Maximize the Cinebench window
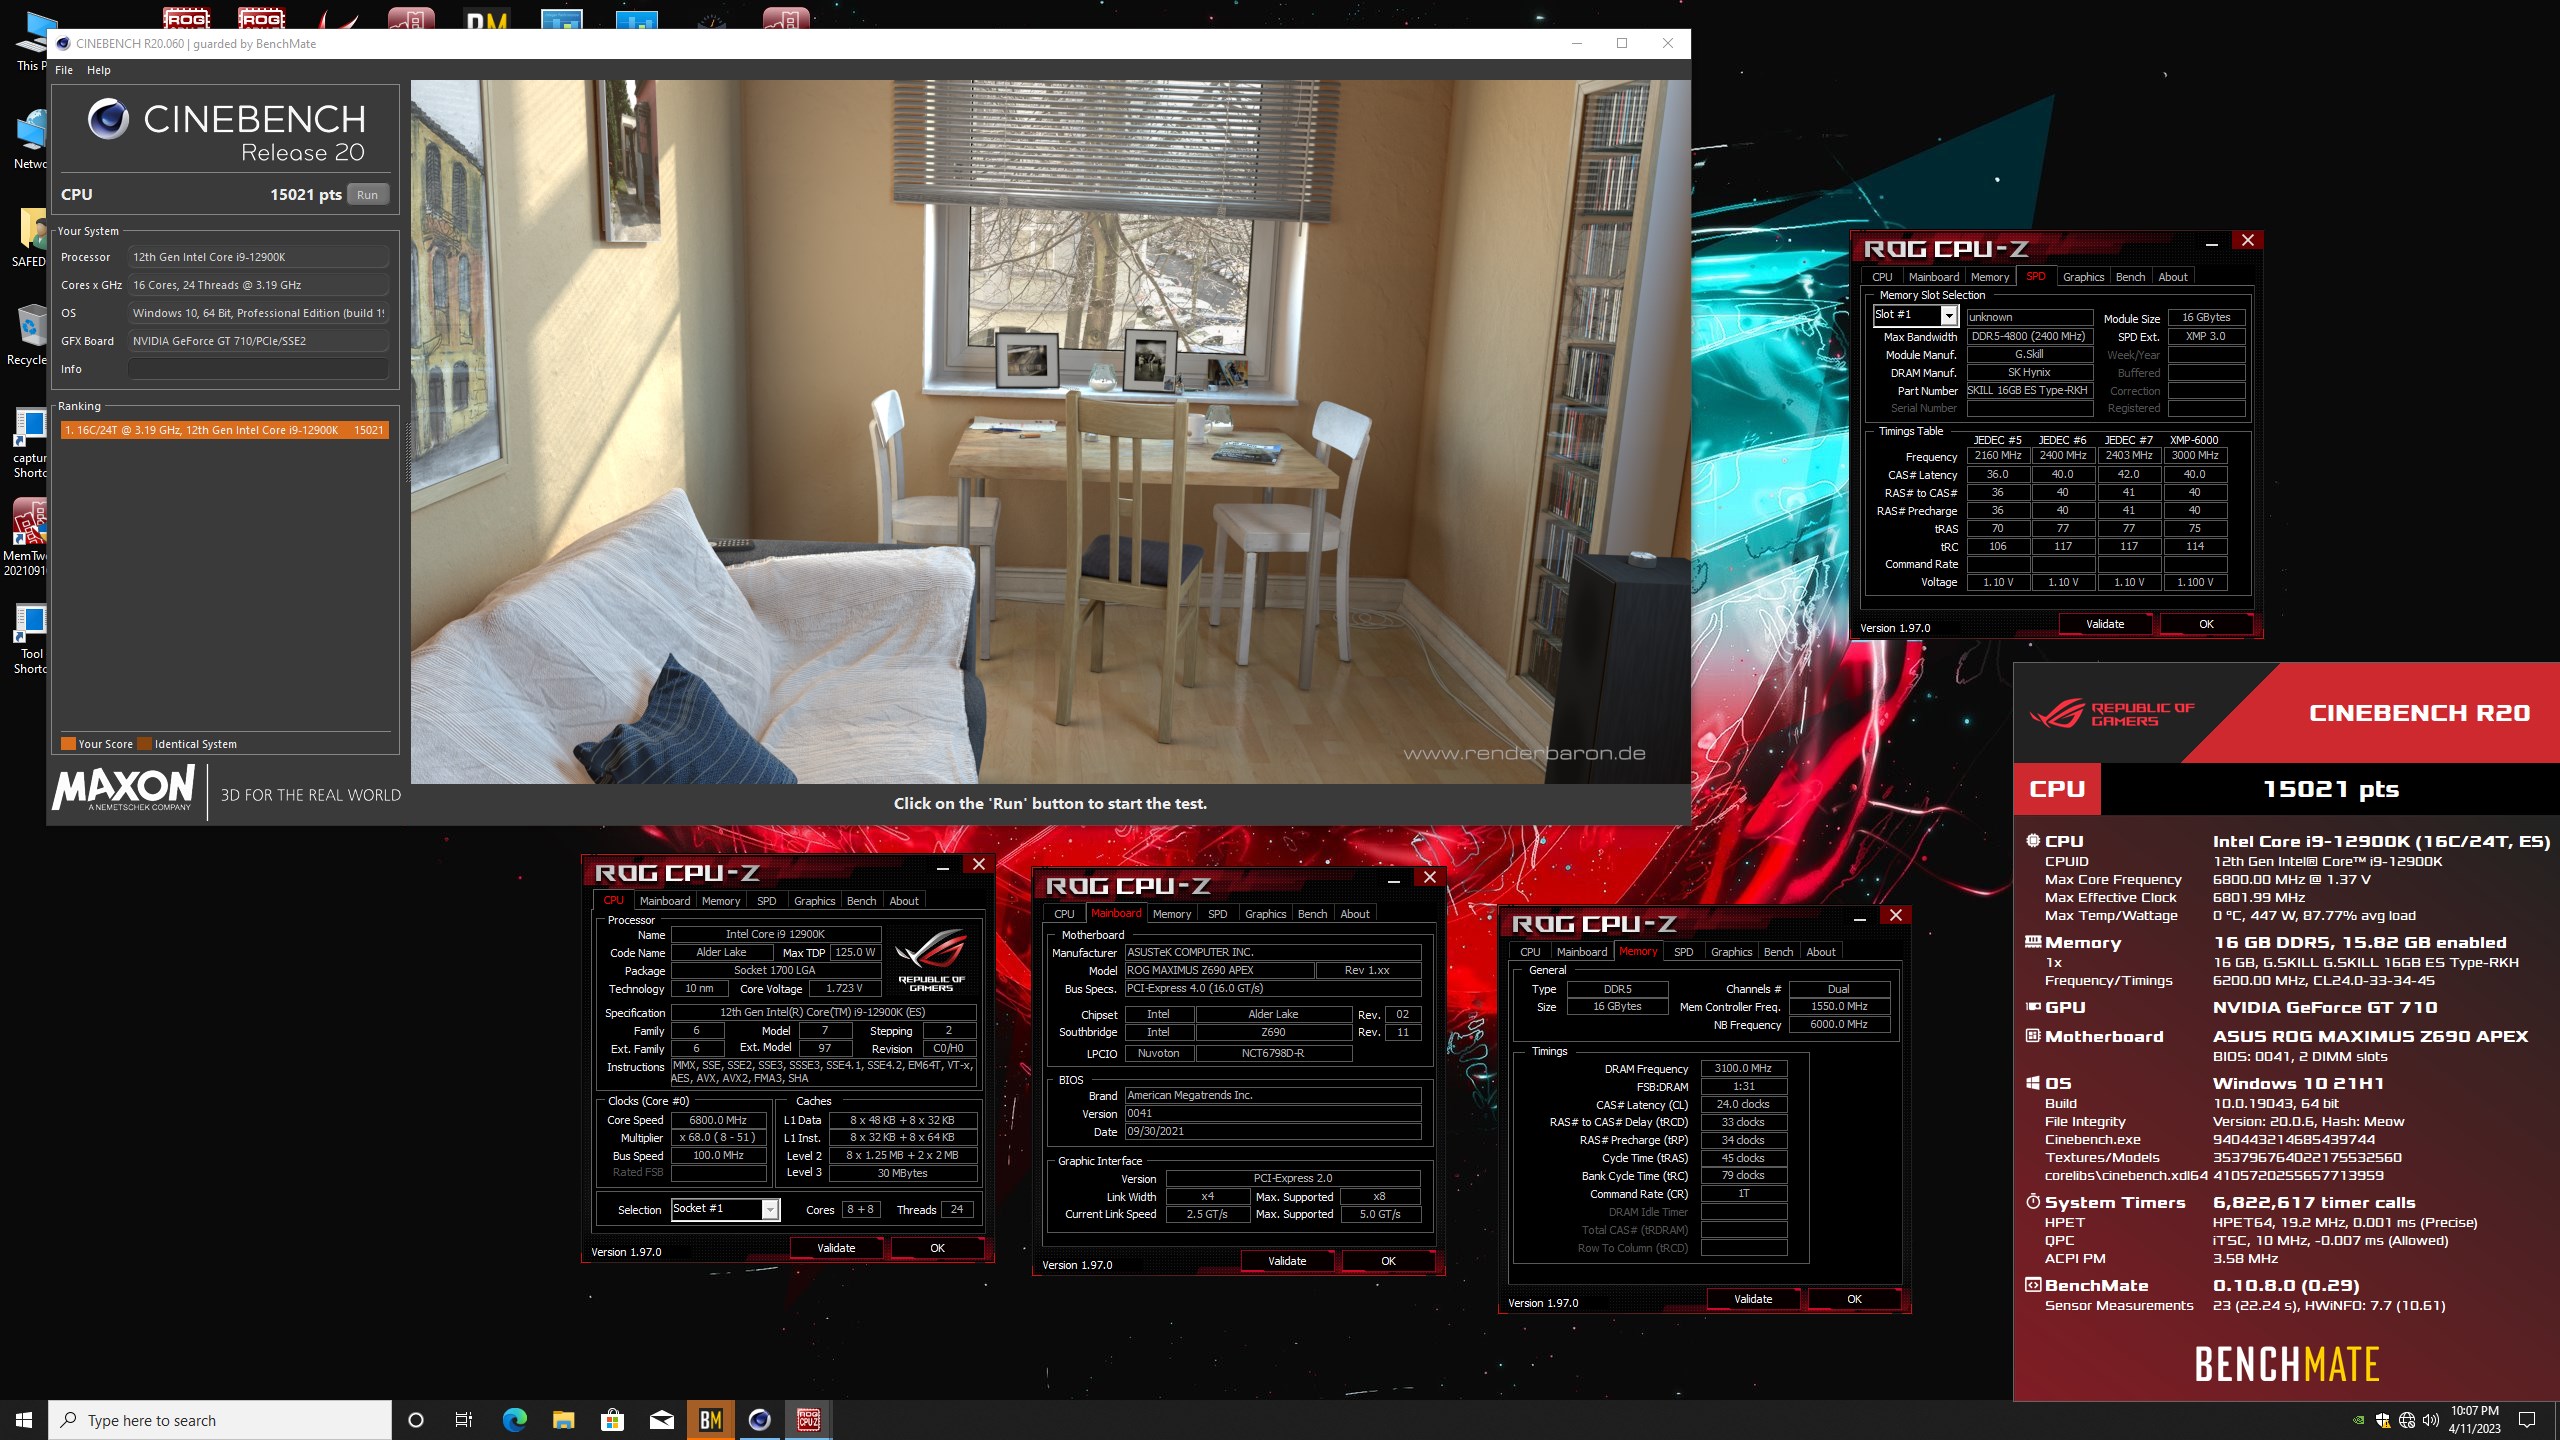 point(1622,43)
